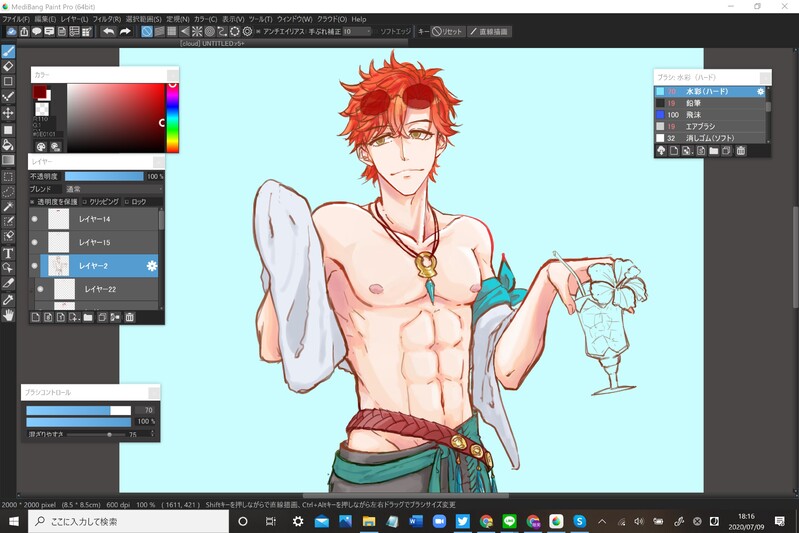The image size is (799, 533).
Task: Turn snap off with the highlighted icon
Action: coord(147,32)
